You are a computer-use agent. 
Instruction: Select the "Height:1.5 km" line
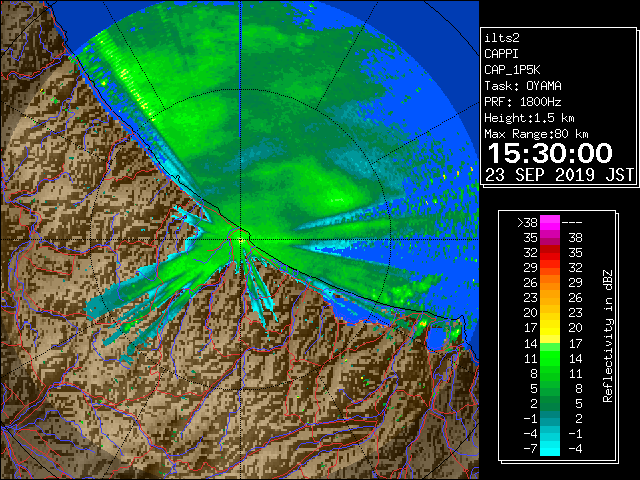point(529,118)
